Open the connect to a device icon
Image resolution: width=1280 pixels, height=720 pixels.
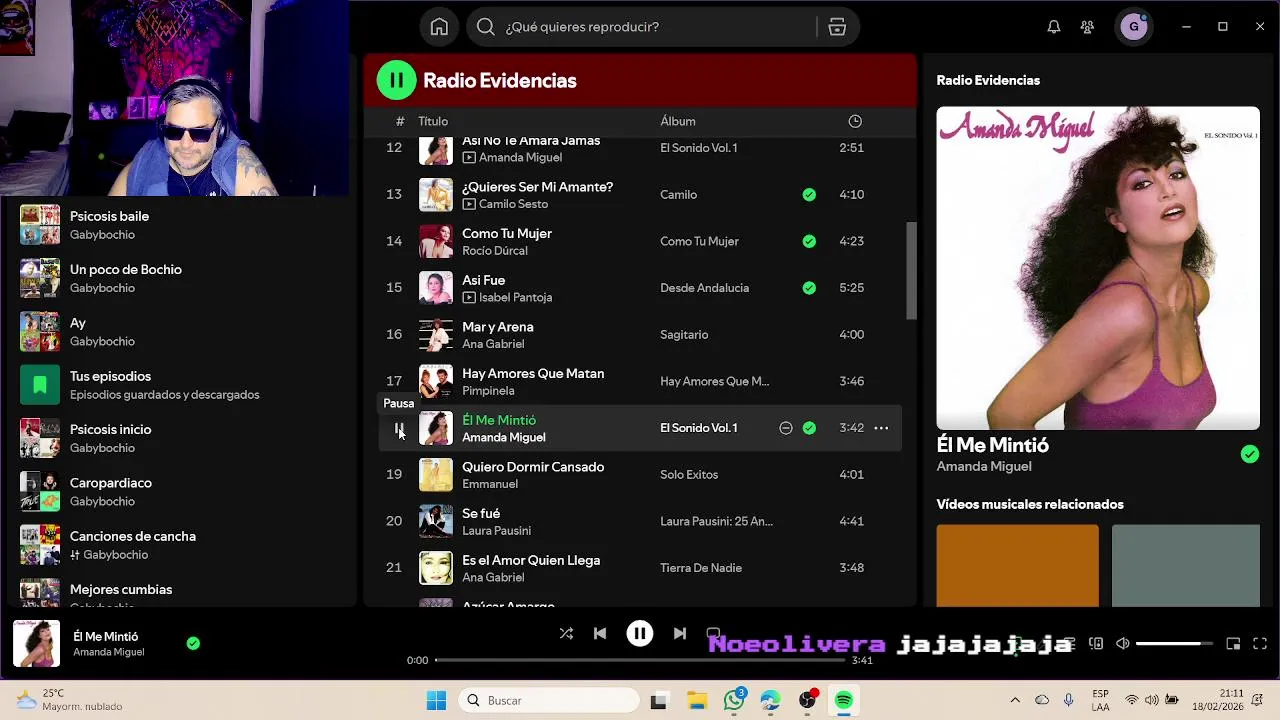tap(1096, 644)
